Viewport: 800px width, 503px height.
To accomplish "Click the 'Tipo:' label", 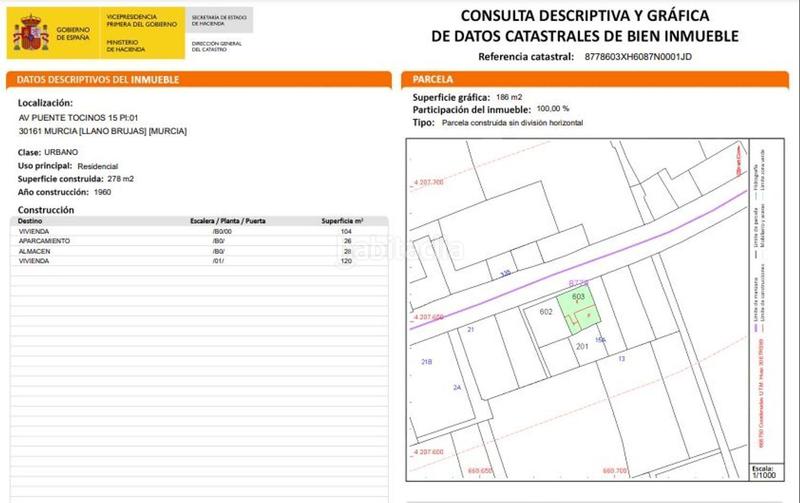I will coord(423,122).
